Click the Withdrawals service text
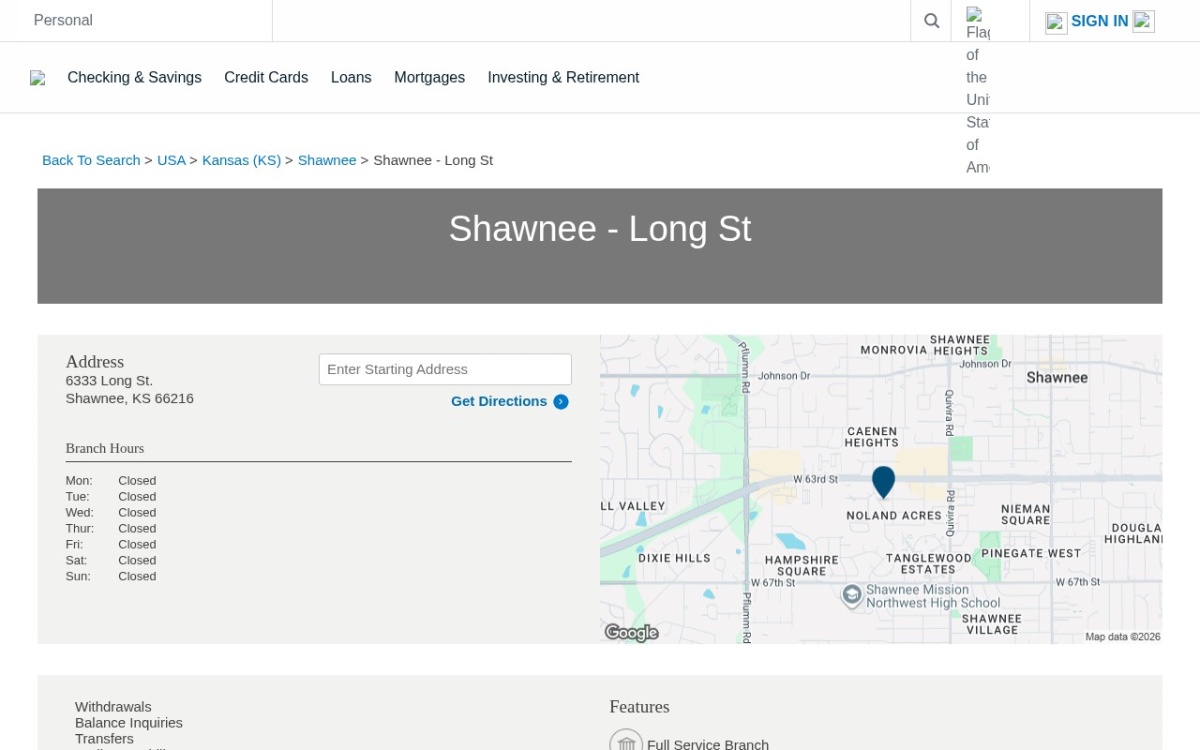Image resolution: width=1200 pixels, height=750 pixels. pyautogui.click(x=113, y=707)
